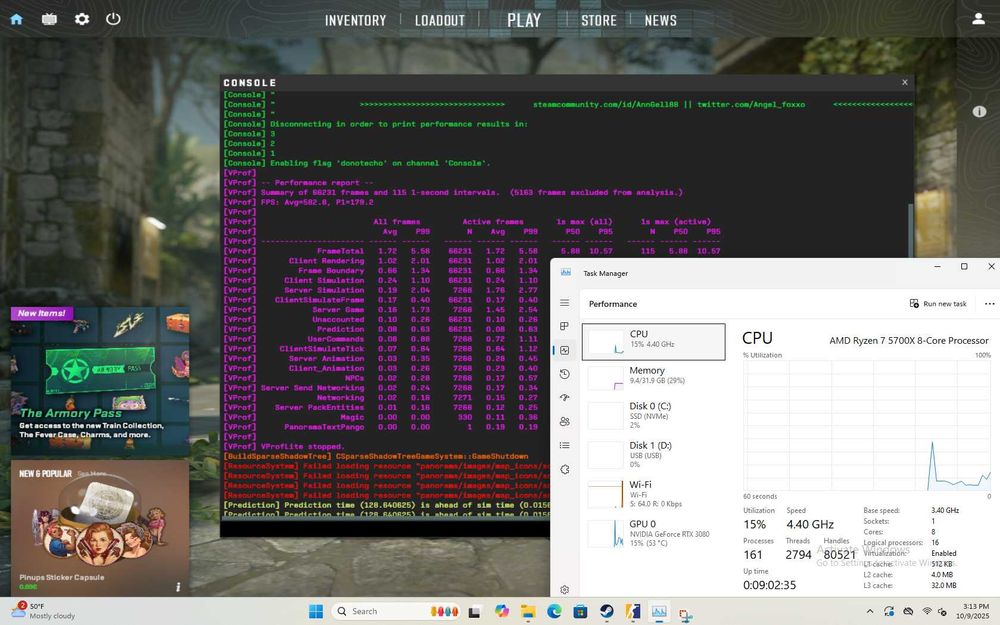Screen dimensions: 1000x625
Task: Open Task Manager settings gear
Action: (565, 590)
